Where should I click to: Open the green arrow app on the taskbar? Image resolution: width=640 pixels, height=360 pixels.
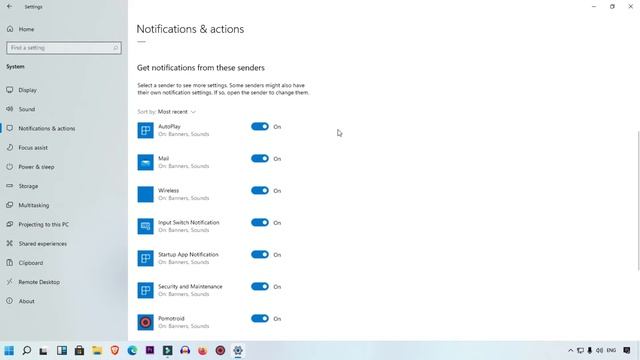tap(167, 350)
